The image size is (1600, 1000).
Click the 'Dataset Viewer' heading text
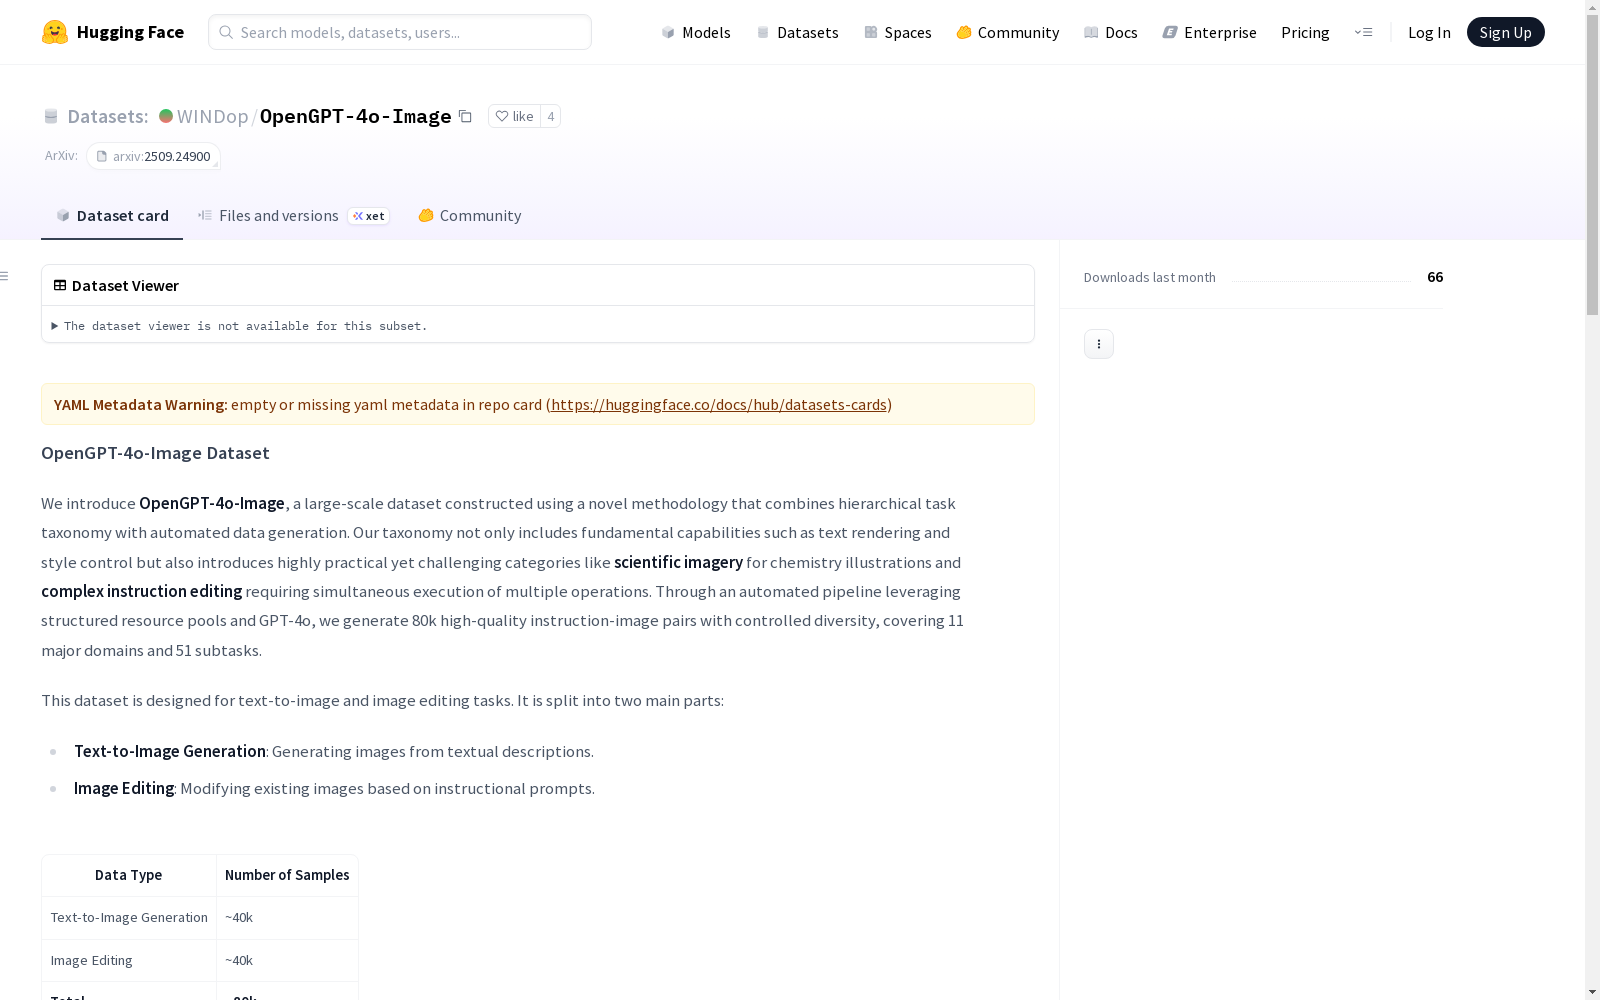125,285
